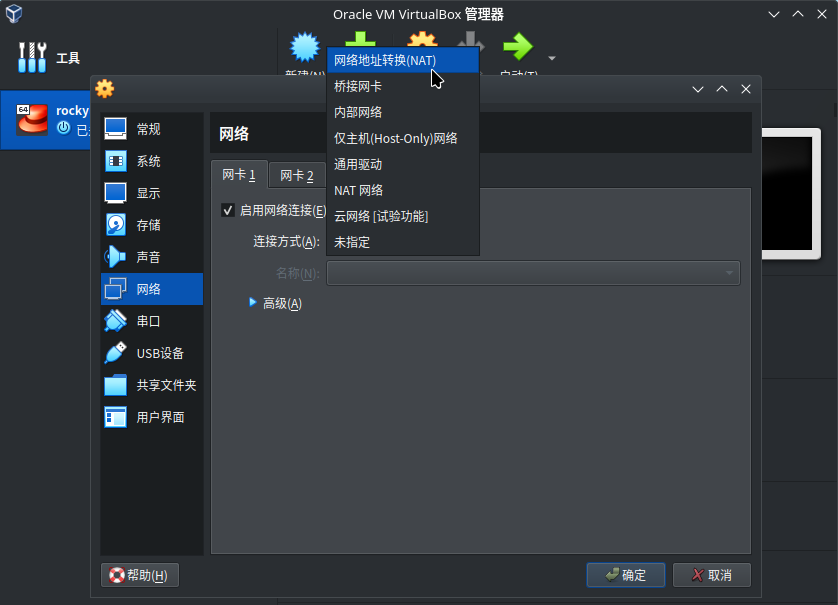The width and height of the screenshot is (838, 605).
Task: Click the 连接方式(A) label
Action: point(286,242)
